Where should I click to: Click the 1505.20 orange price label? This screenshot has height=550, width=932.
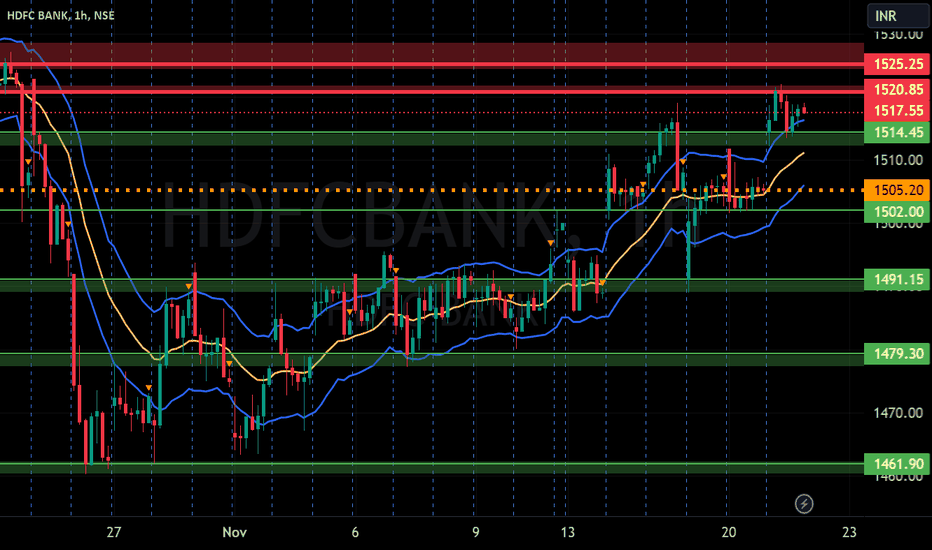pyautogui.click(x=897, y=190)
